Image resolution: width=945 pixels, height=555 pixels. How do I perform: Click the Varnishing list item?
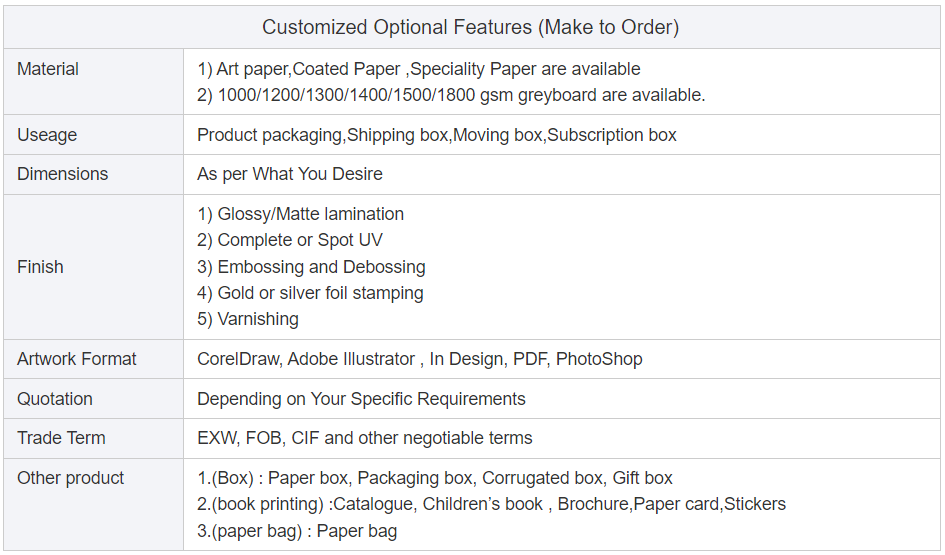(247, 319)
